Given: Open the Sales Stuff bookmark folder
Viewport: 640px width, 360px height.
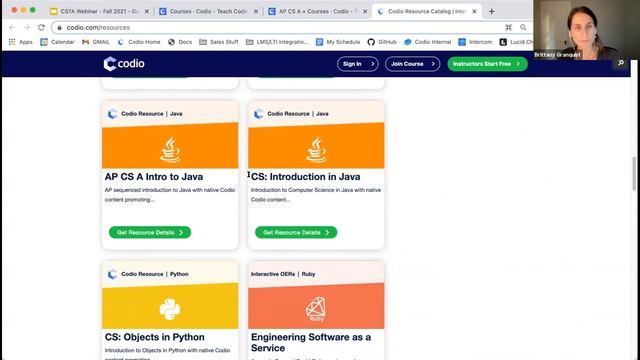Looking at the screenshot, I should [219, 42].
